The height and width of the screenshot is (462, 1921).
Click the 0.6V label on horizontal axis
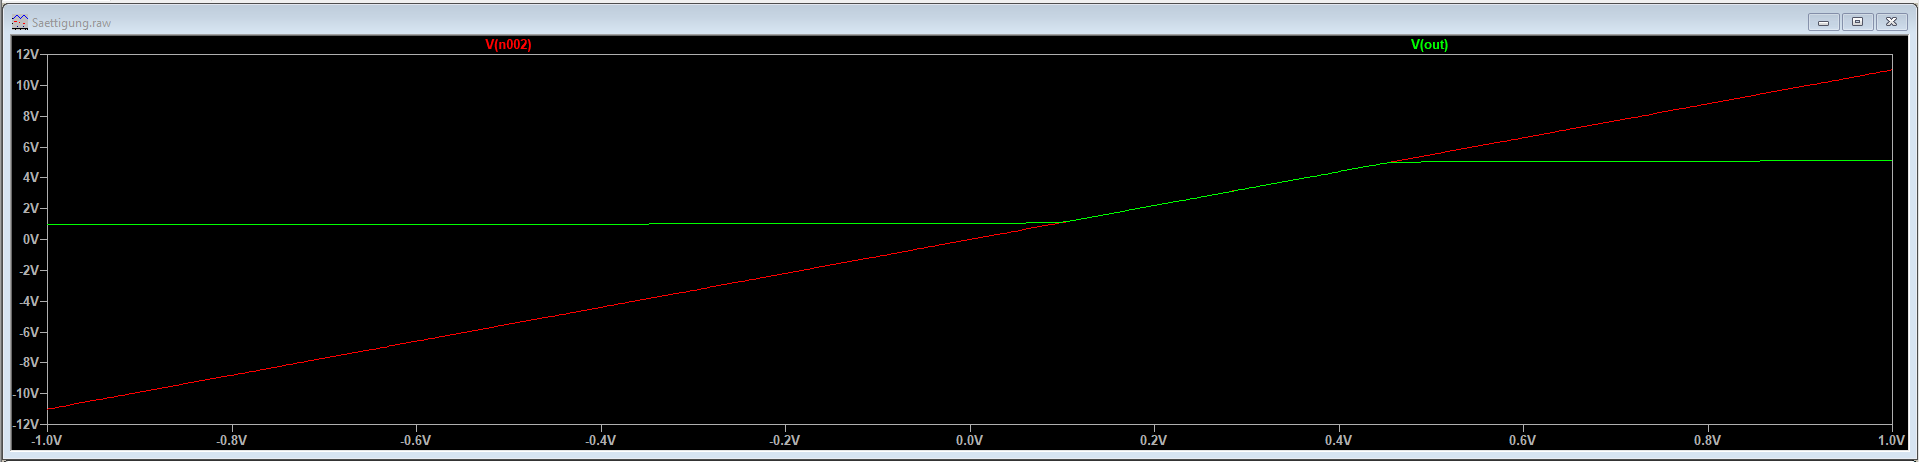[1523, 441]
